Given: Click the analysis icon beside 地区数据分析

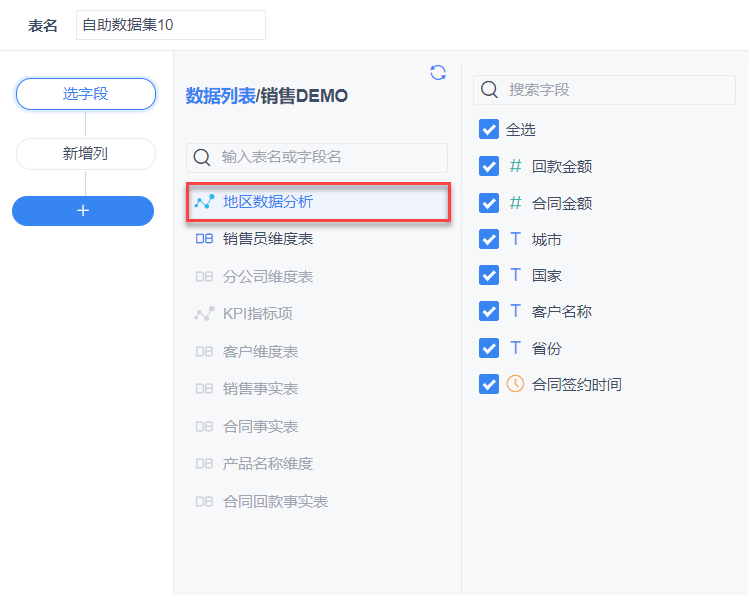Looking at the screenshot, I should click(204, 202).
